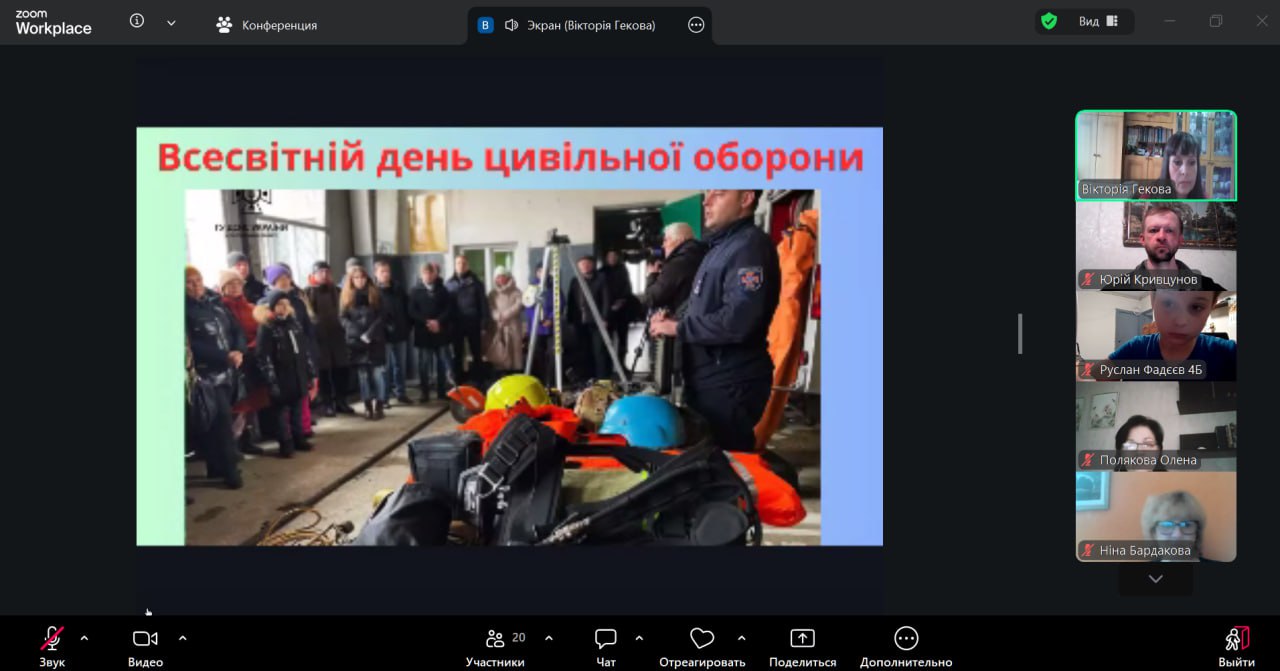Open screen share options ellipsis button
This screenshot has height=671, width=1280.
[696, 25]
